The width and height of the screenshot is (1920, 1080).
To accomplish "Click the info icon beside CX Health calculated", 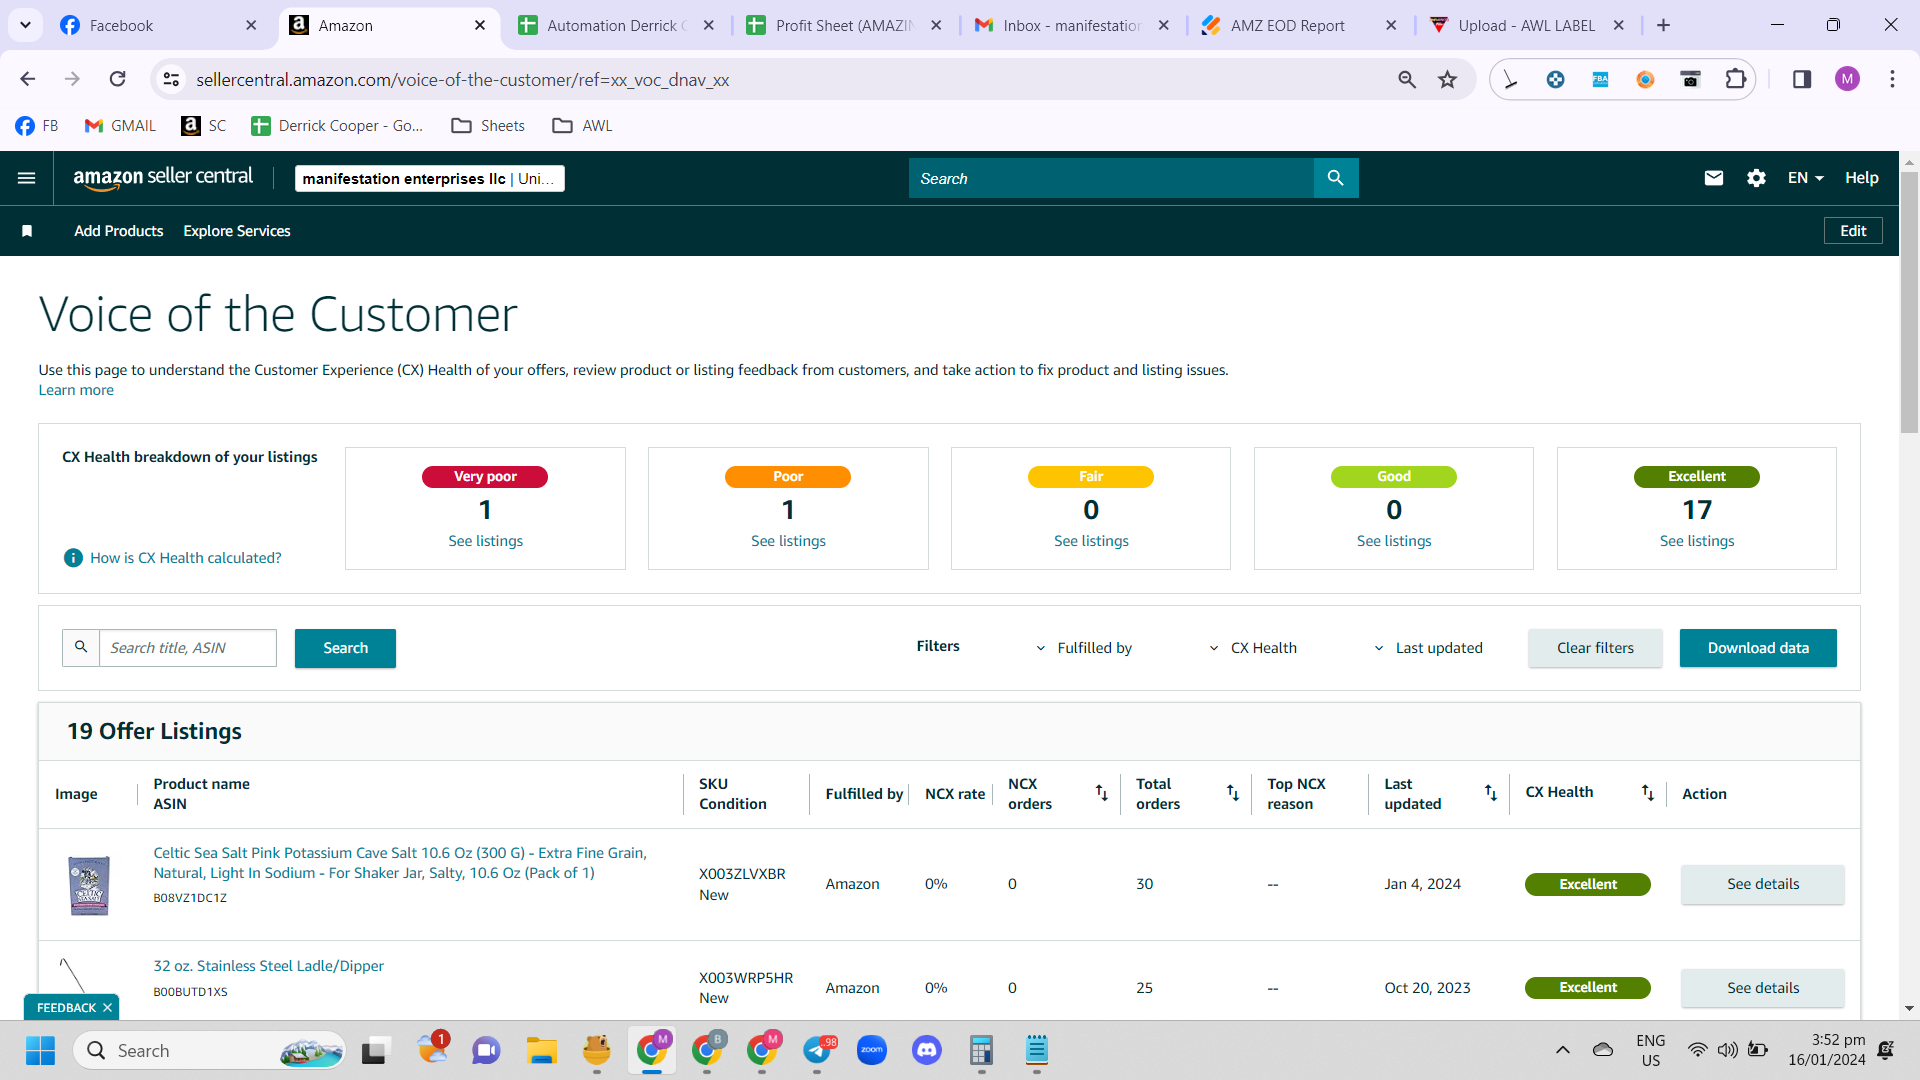I will 73,558.
